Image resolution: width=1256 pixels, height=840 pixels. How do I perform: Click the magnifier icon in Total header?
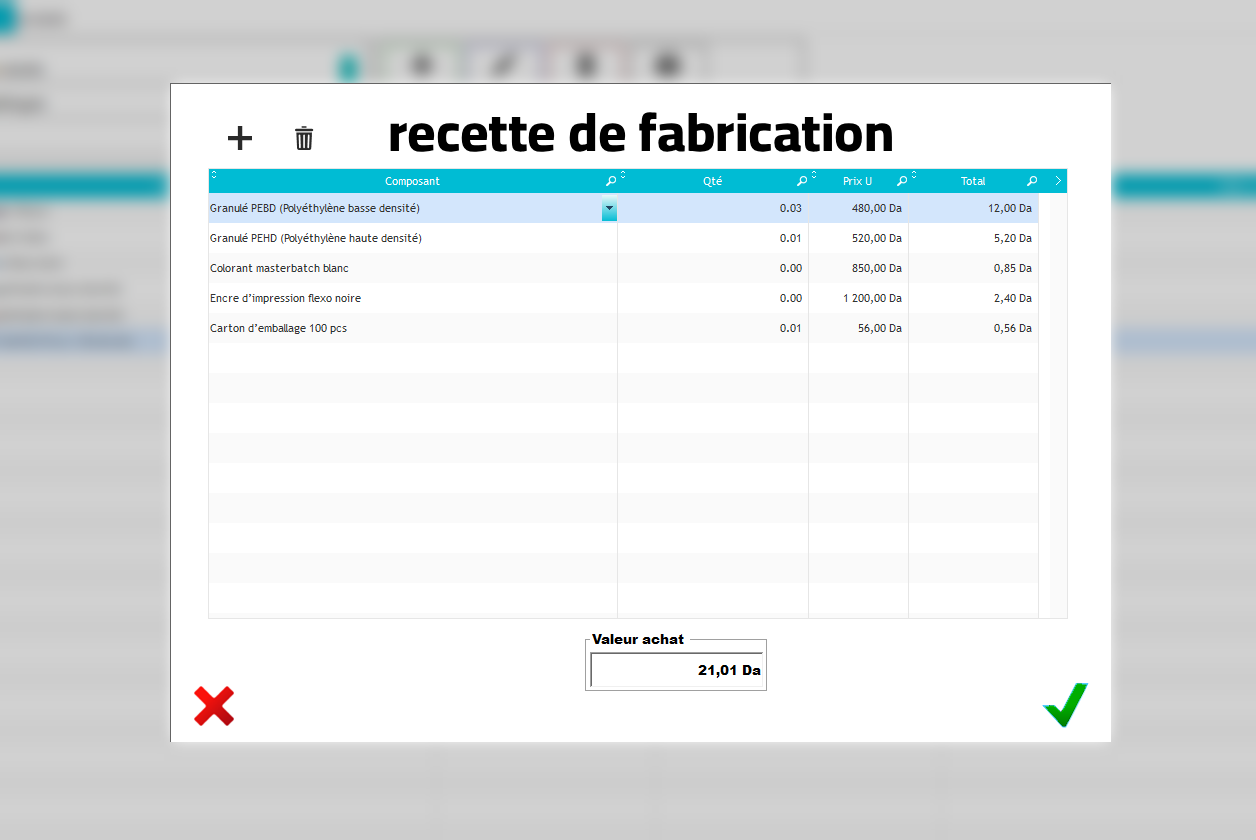tap(1031, 181)
